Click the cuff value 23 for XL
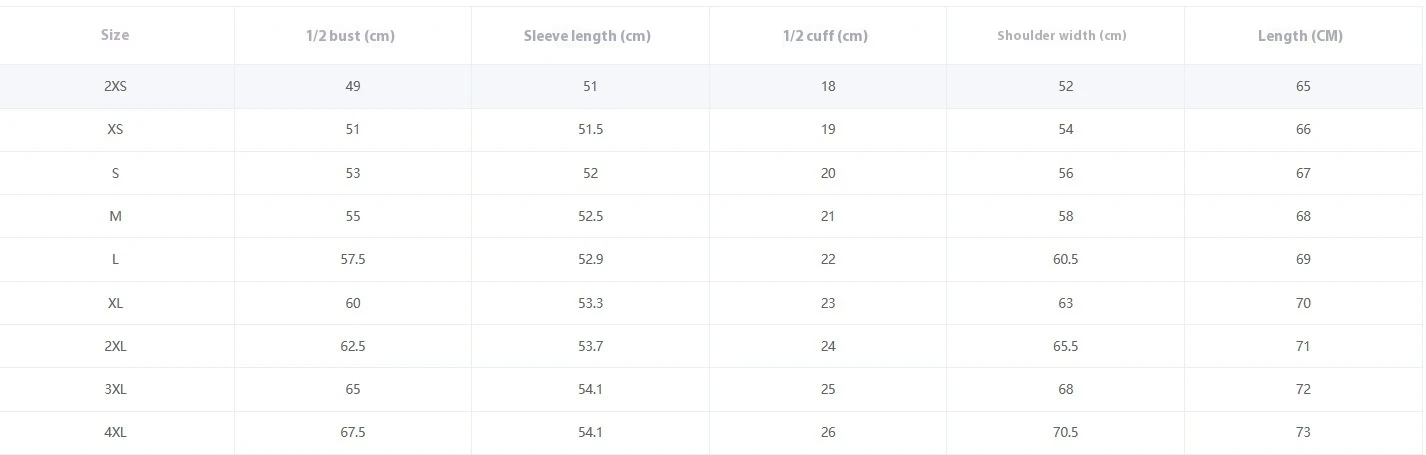The image size is (1426, 455). click(x=828, y=303)
